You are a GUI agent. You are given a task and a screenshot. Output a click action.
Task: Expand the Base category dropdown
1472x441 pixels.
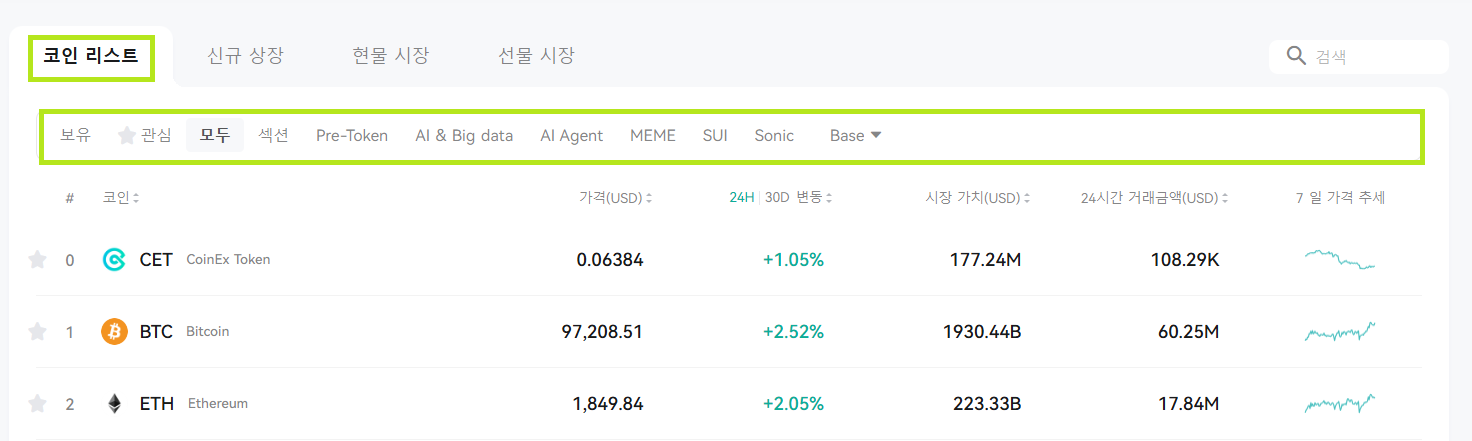coord(856,135)
